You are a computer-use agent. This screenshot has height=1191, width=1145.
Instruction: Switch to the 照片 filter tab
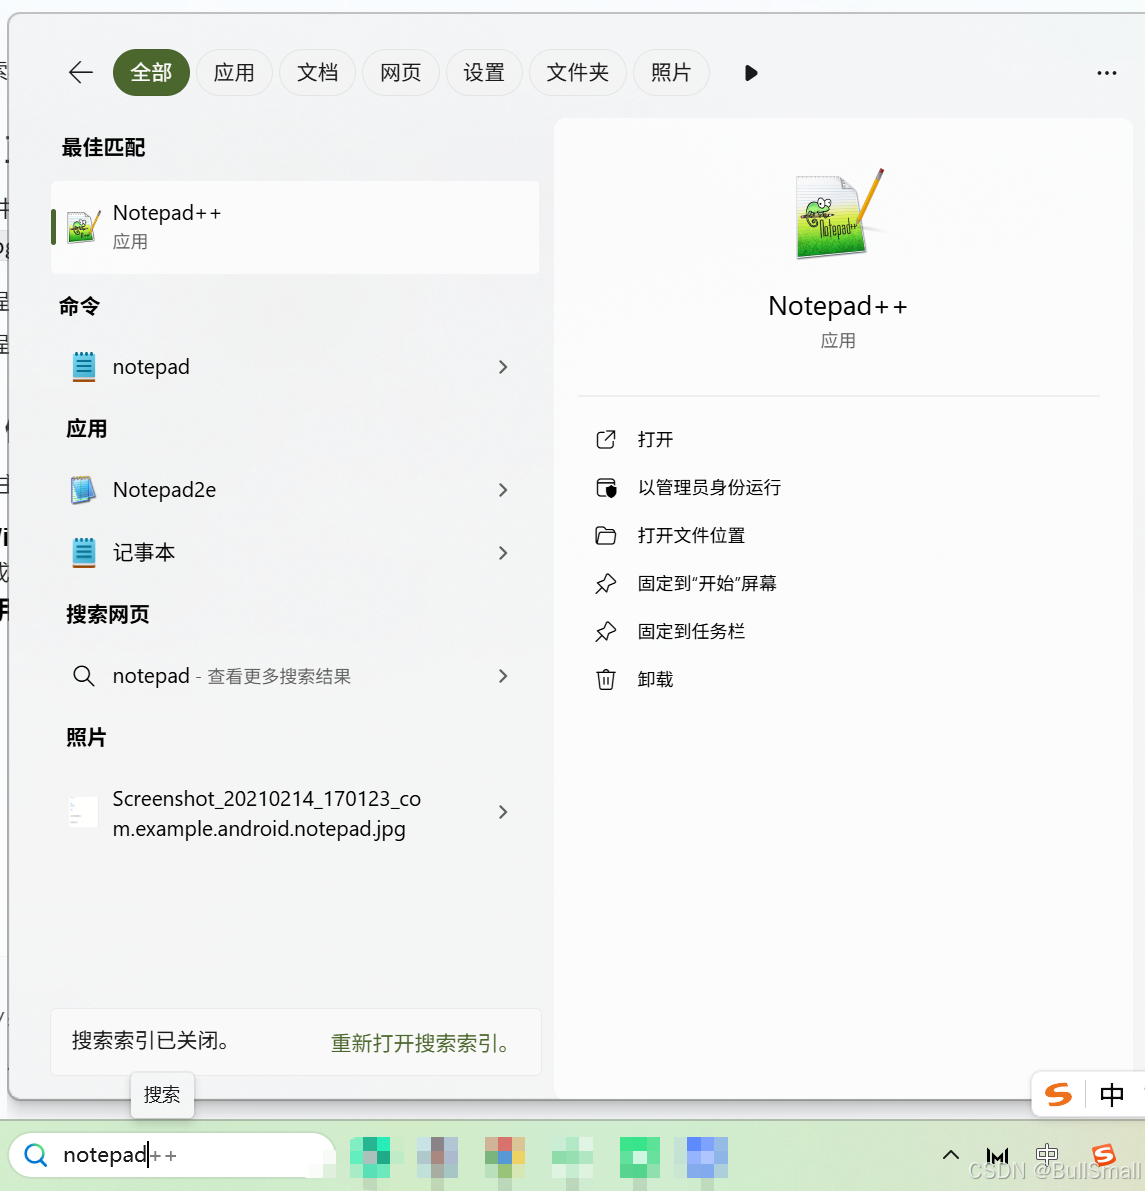[671, 73]
